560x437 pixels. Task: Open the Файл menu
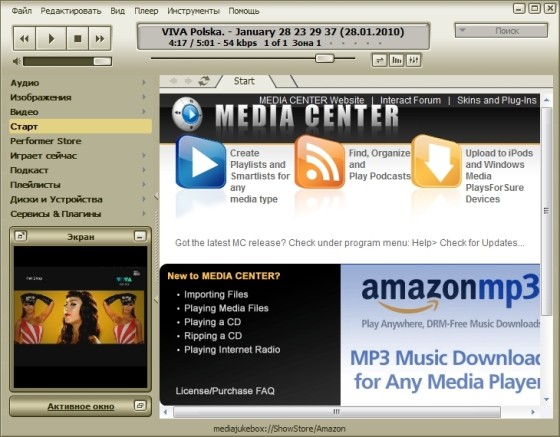[22, 11]
